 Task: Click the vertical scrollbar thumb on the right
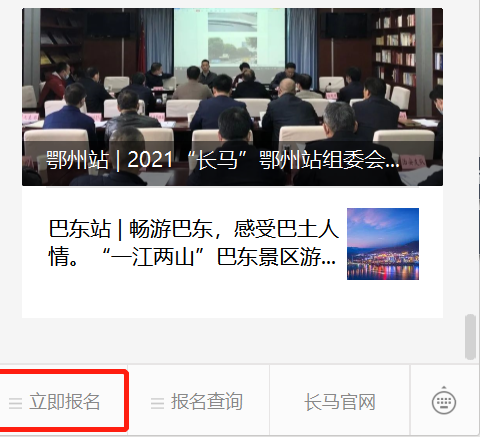click(x=470, y=336)
